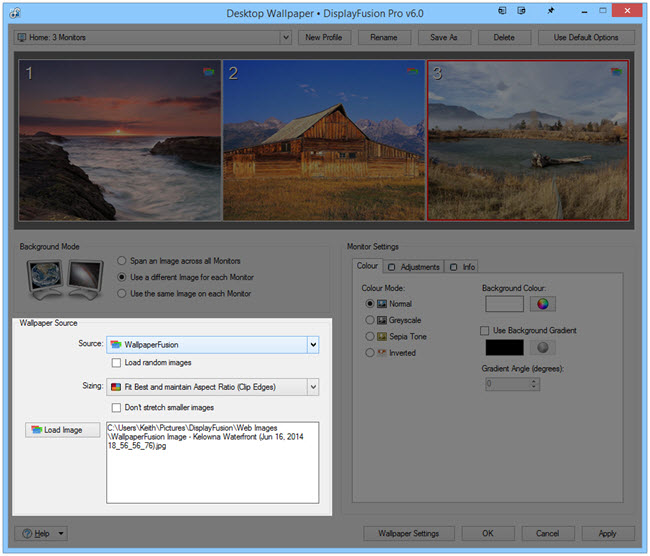
Task: Select monitor 3 lake wallpaper preview
Action: [528, 140]
